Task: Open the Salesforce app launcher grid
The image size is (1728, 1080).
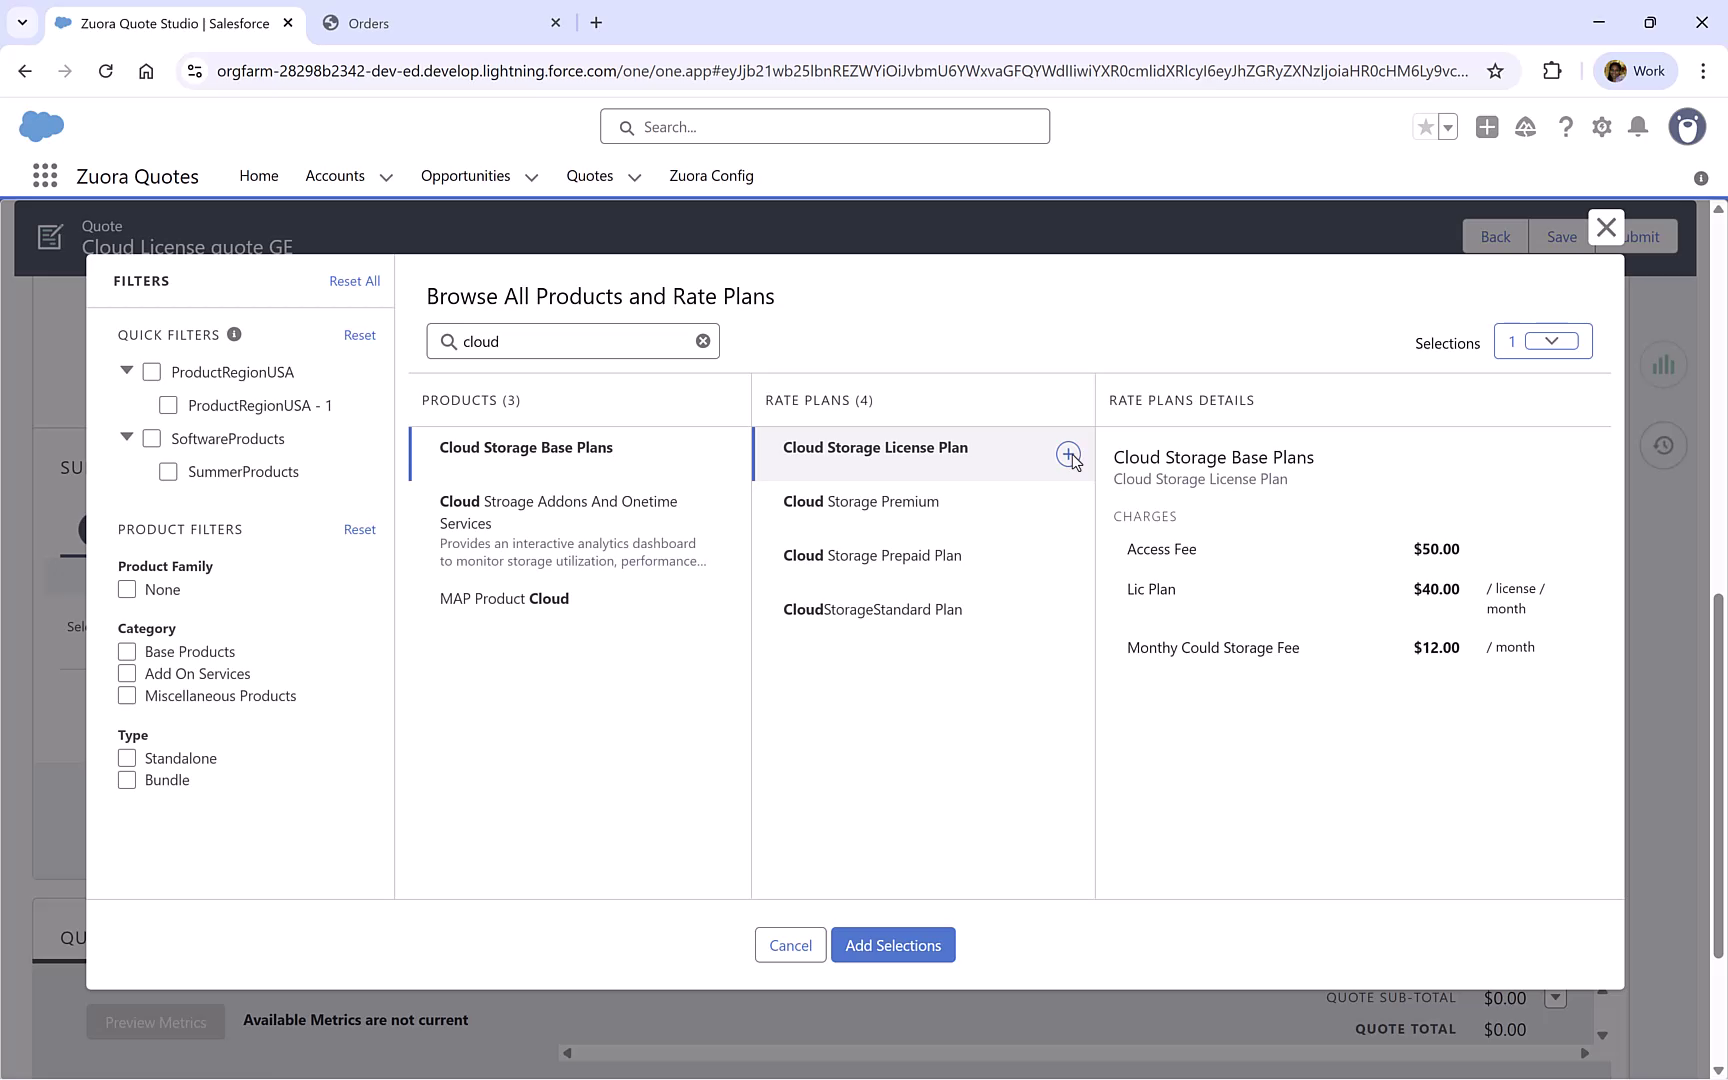Action: tap(45, 175)
